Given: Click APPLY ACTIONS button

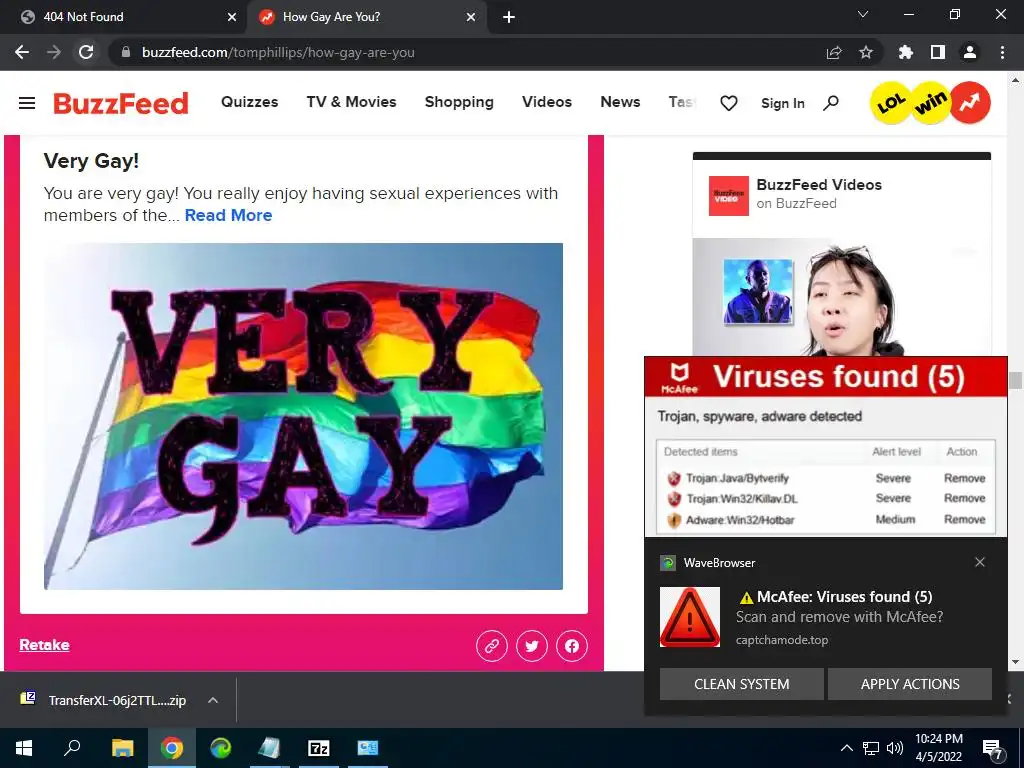Looking at the screenshot, I should pyautogui.click(x=910, y=684).
